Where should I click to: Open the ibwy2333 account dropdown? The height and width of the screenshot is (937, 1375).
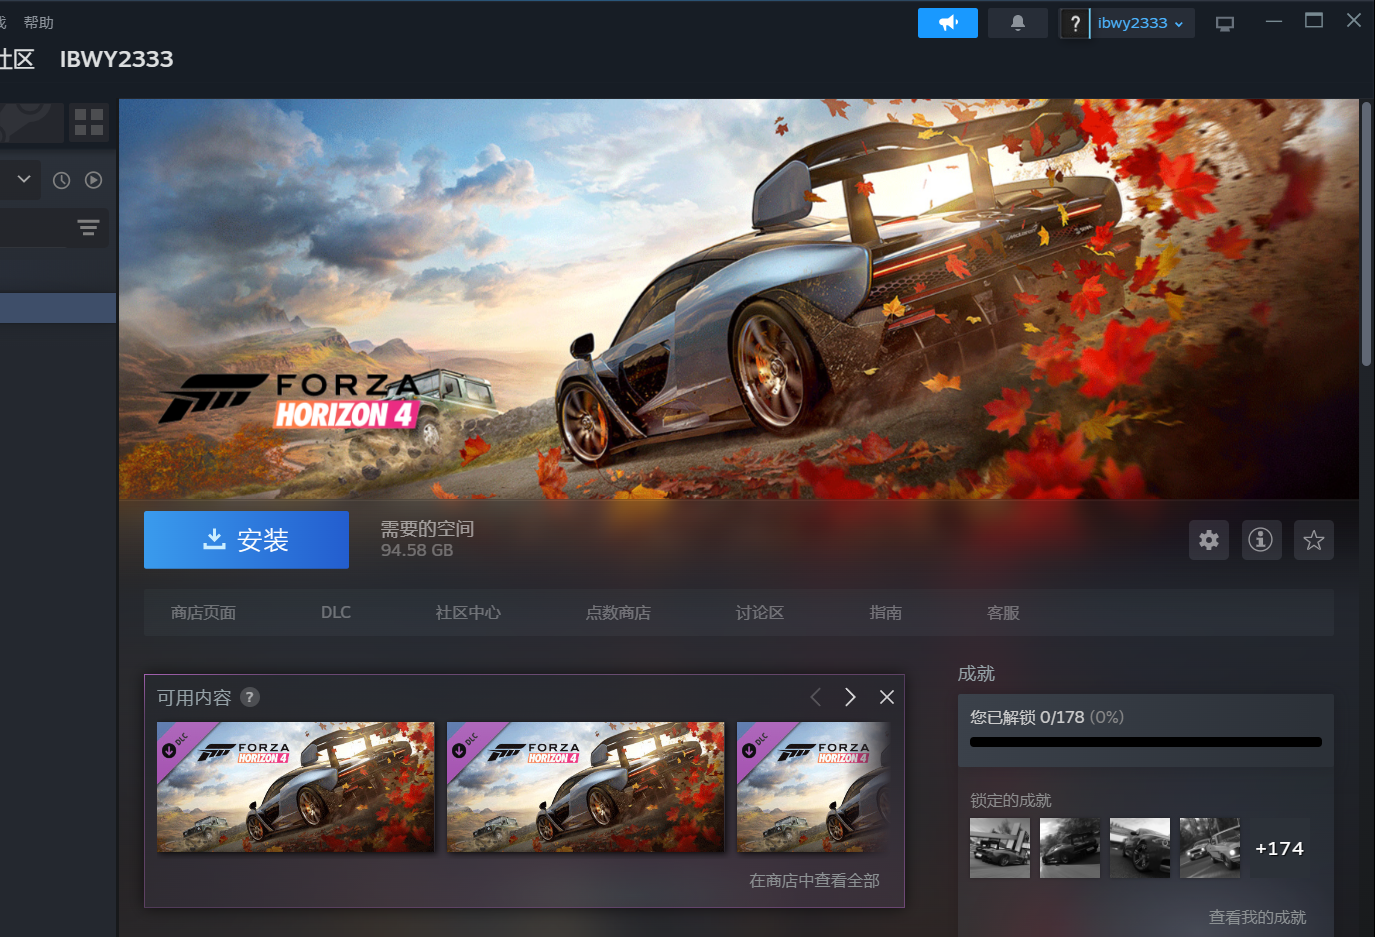click(x=1141, y=23)
